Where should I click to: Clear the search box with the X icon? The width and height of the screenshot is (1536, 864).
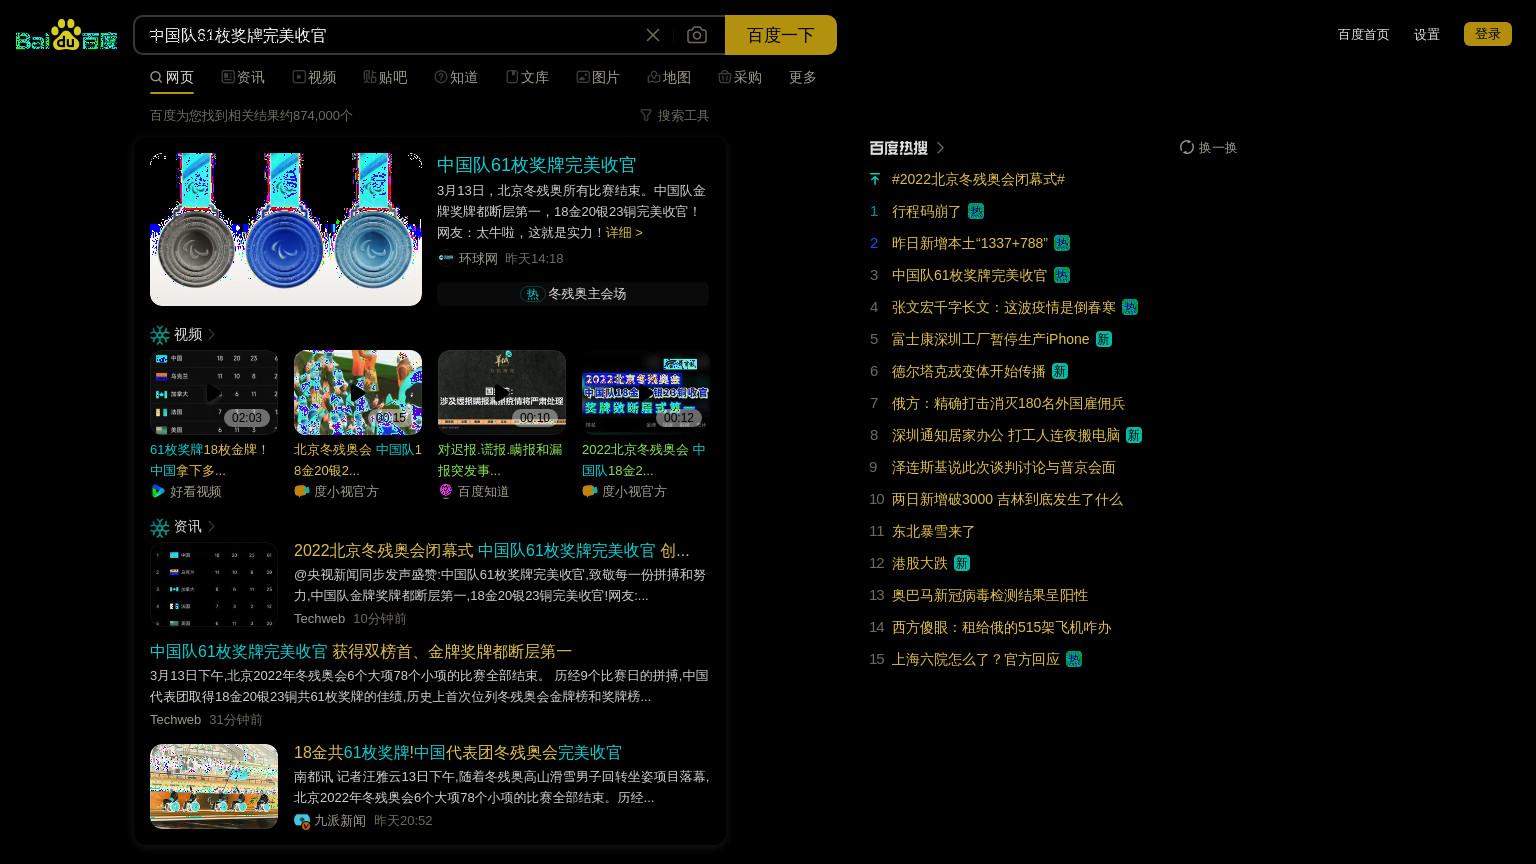[x=653, y=35]
